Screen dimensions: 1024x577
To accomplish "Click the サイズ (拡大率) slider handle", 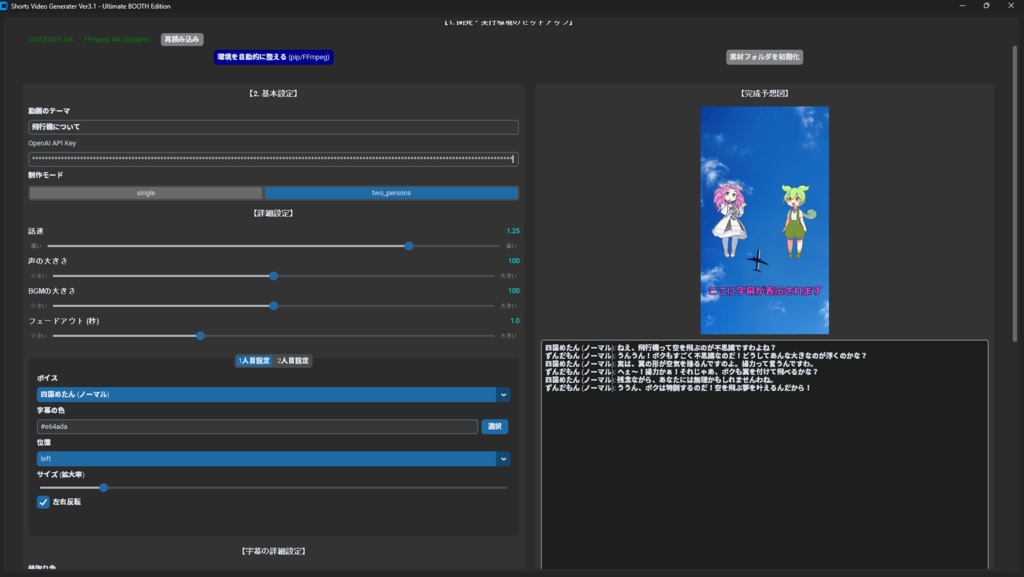I will pos(103,488).
